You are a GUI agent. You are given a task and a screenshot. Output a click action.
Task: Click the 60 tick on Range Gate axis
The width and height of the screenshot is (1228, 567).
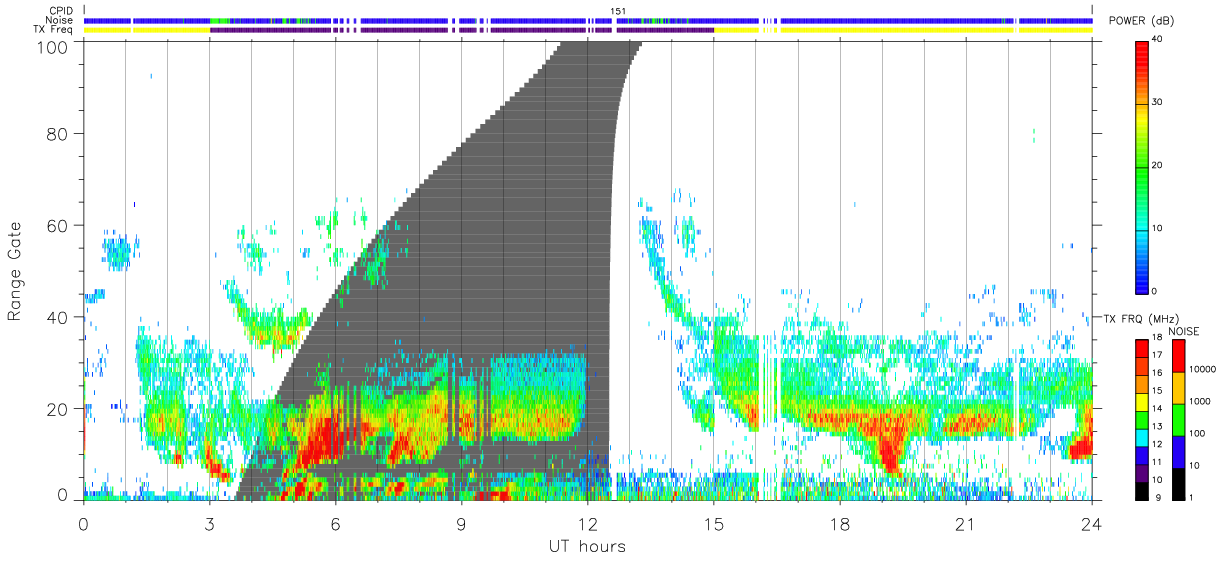pos(56,225)
